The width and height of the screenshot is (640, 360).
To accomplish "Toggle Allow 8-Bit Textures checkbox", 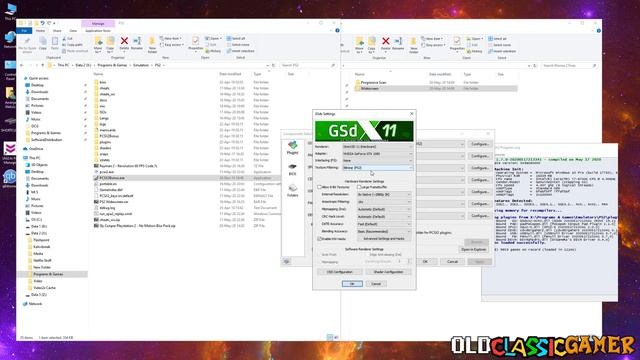I will coord(320,187).
